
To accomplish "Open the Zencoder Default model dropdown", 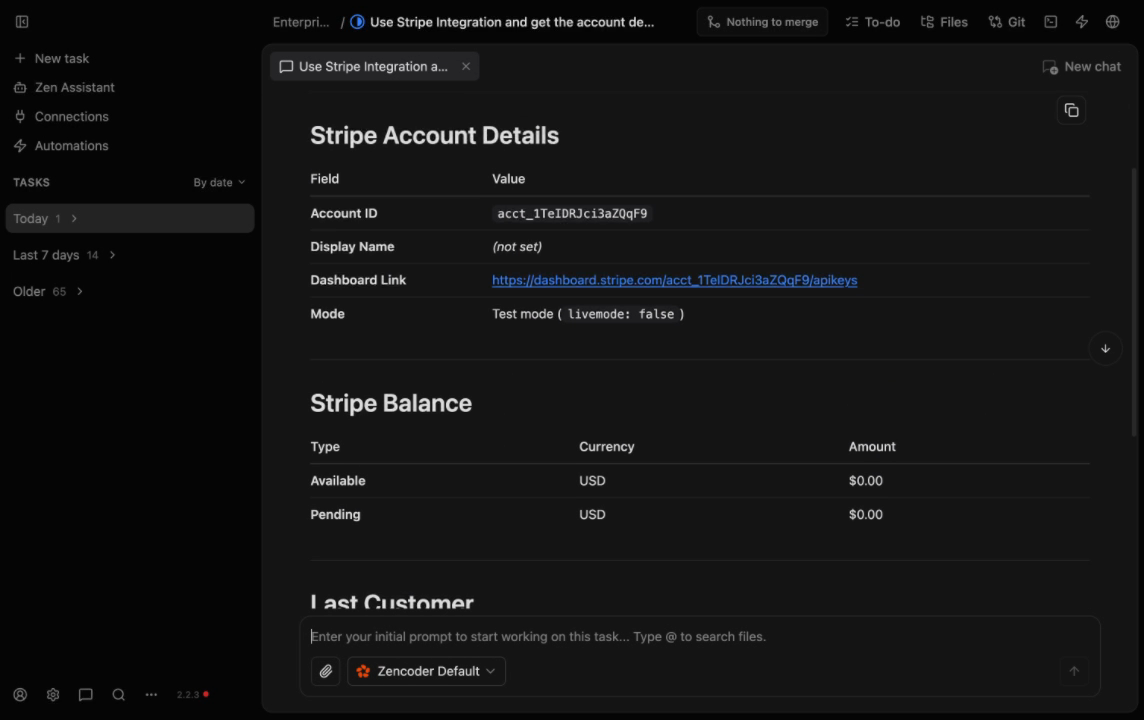I will [x=427, y=671].
